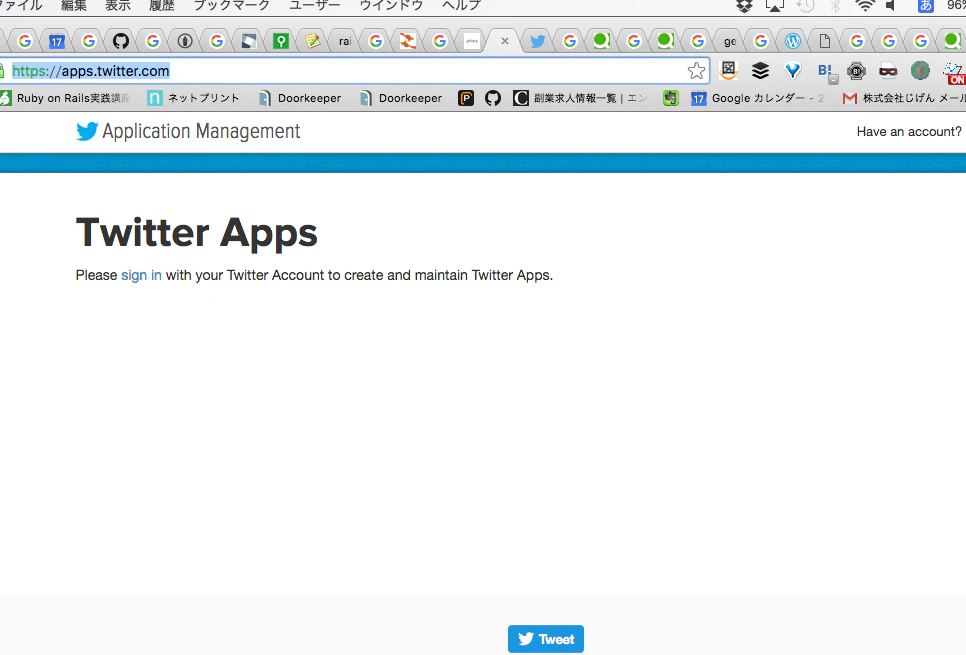The height and width of the screenshot is (655, 966).
Task: Open the Buffer extension icon
Action: coord(760,71)
